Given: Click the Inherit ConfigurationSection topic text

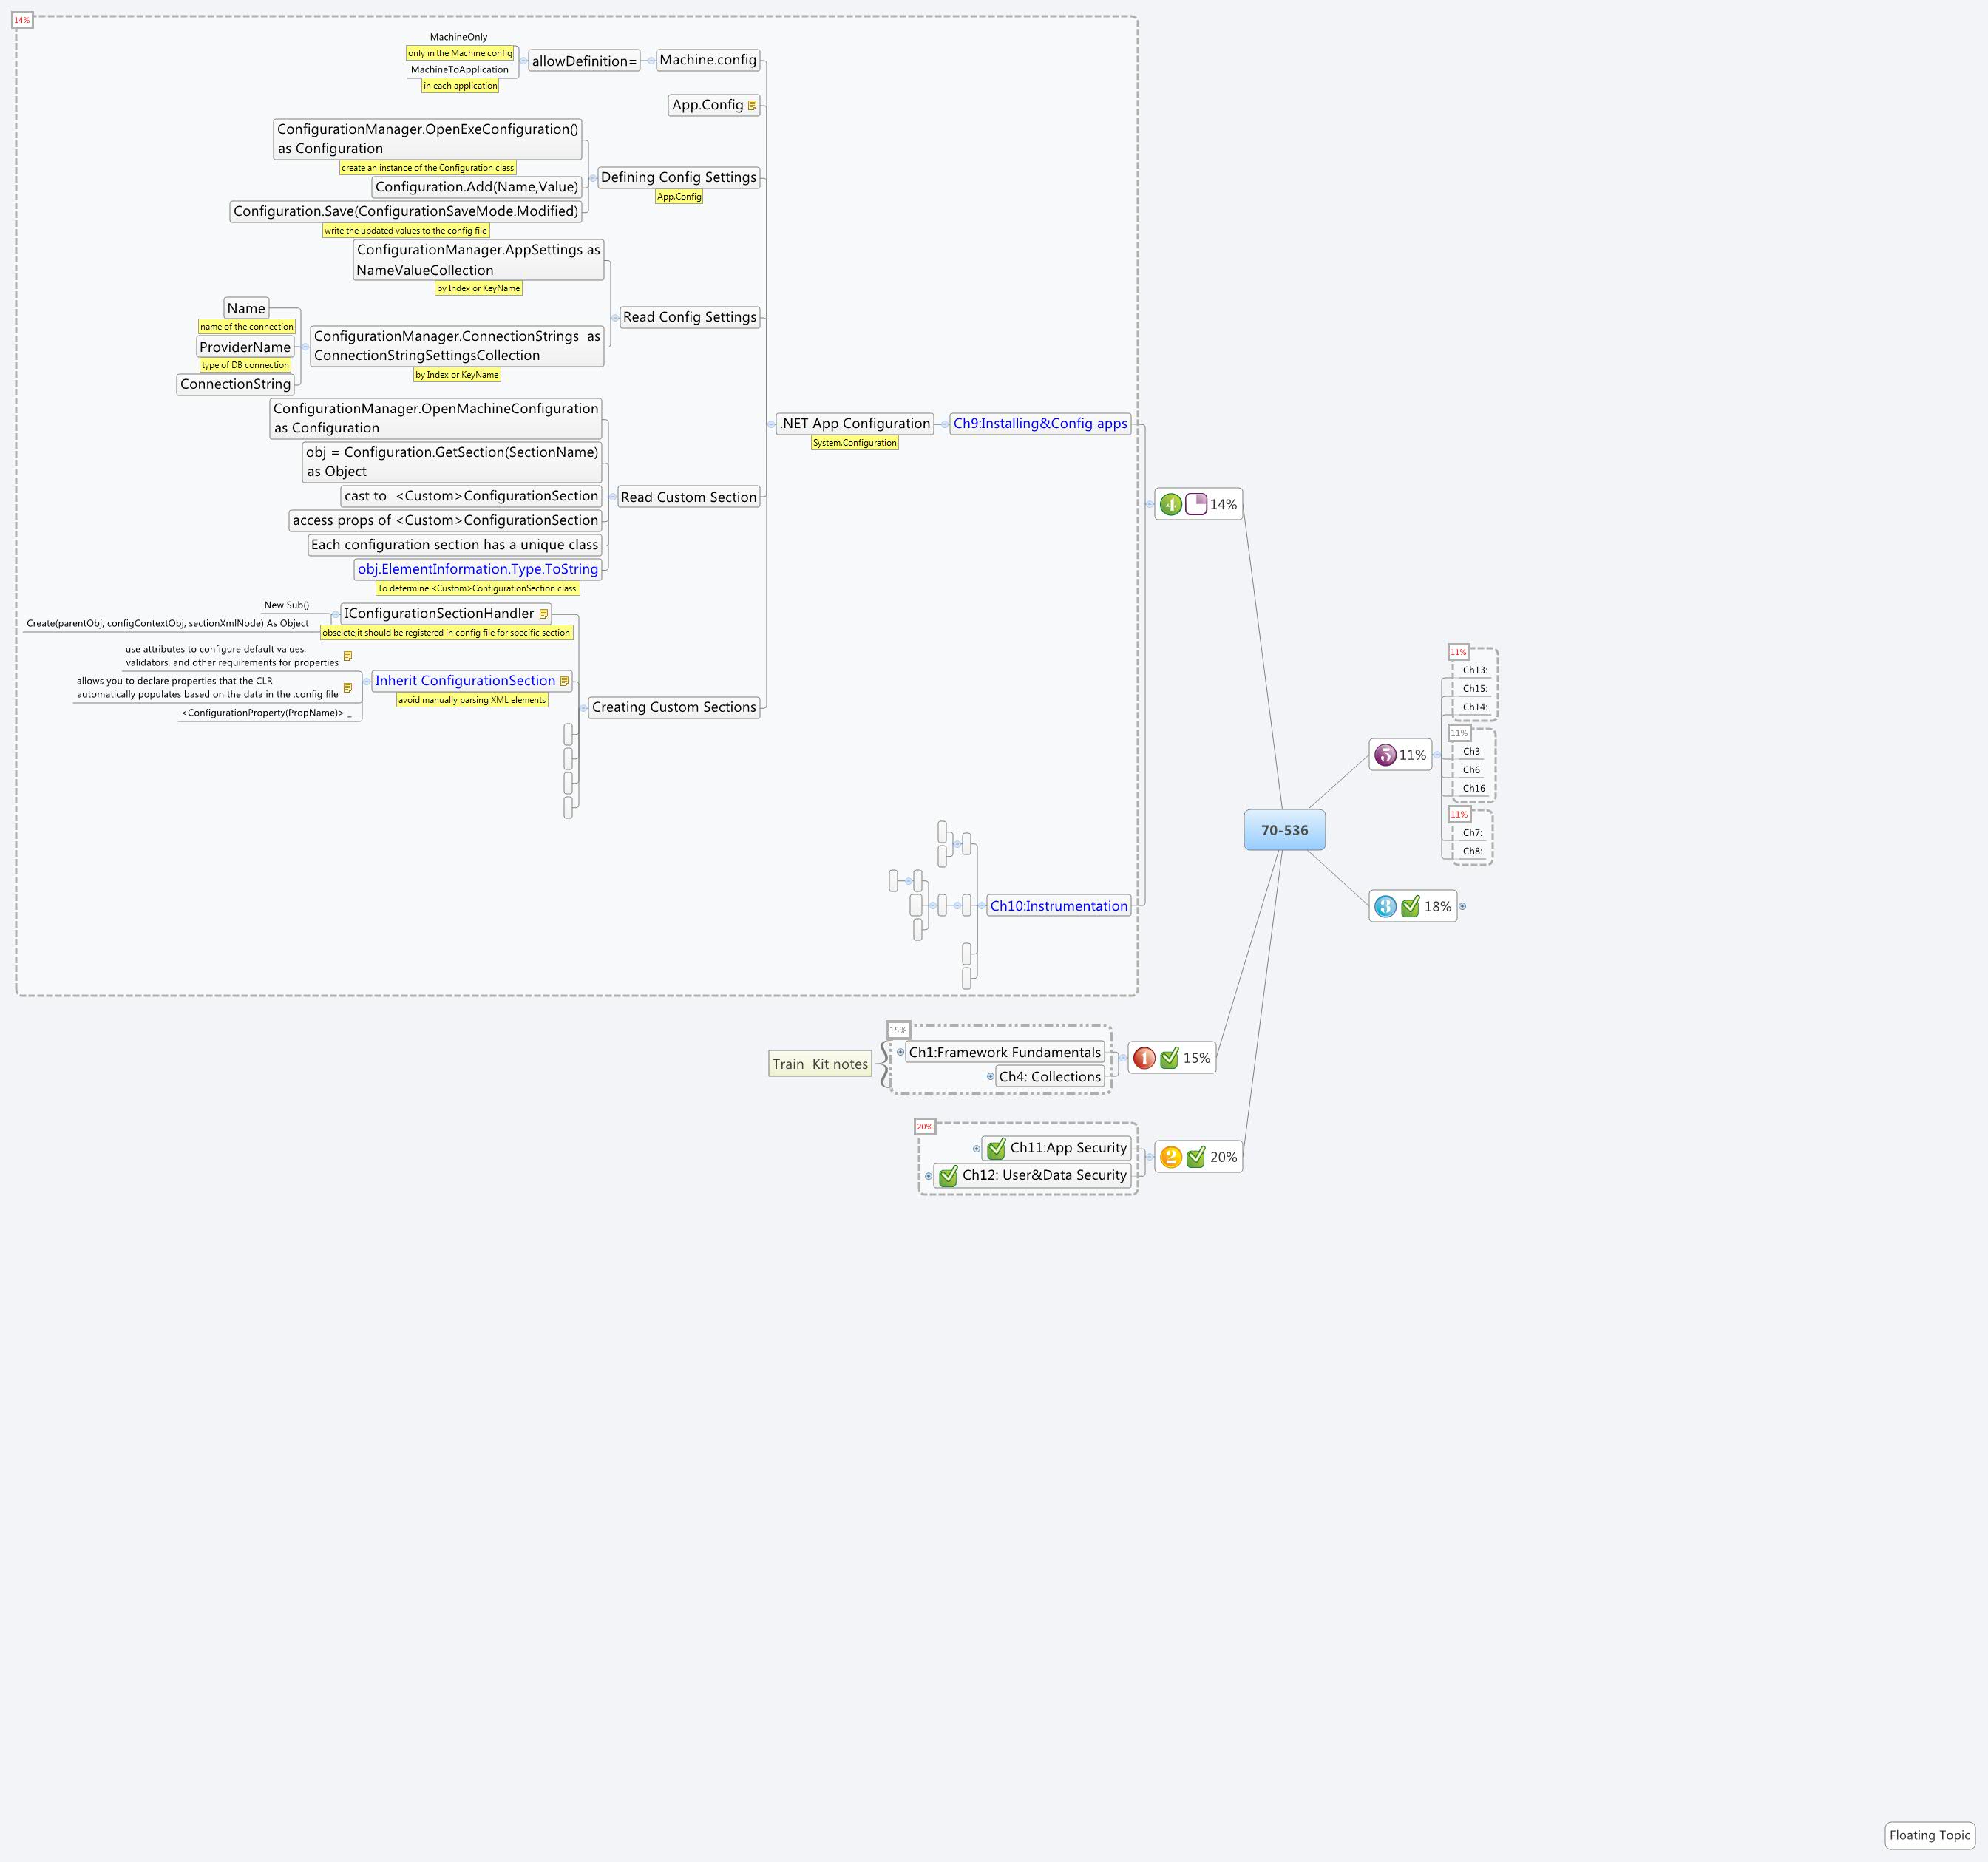Looking at the screenshot, I should (465, 681).
